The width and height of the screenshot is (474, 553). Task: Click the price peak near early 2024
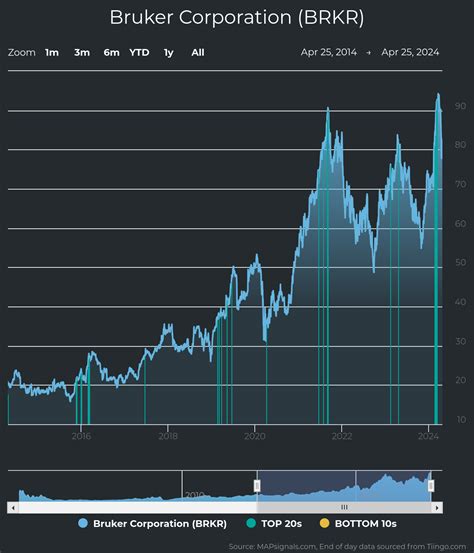(x=438, y=95)
